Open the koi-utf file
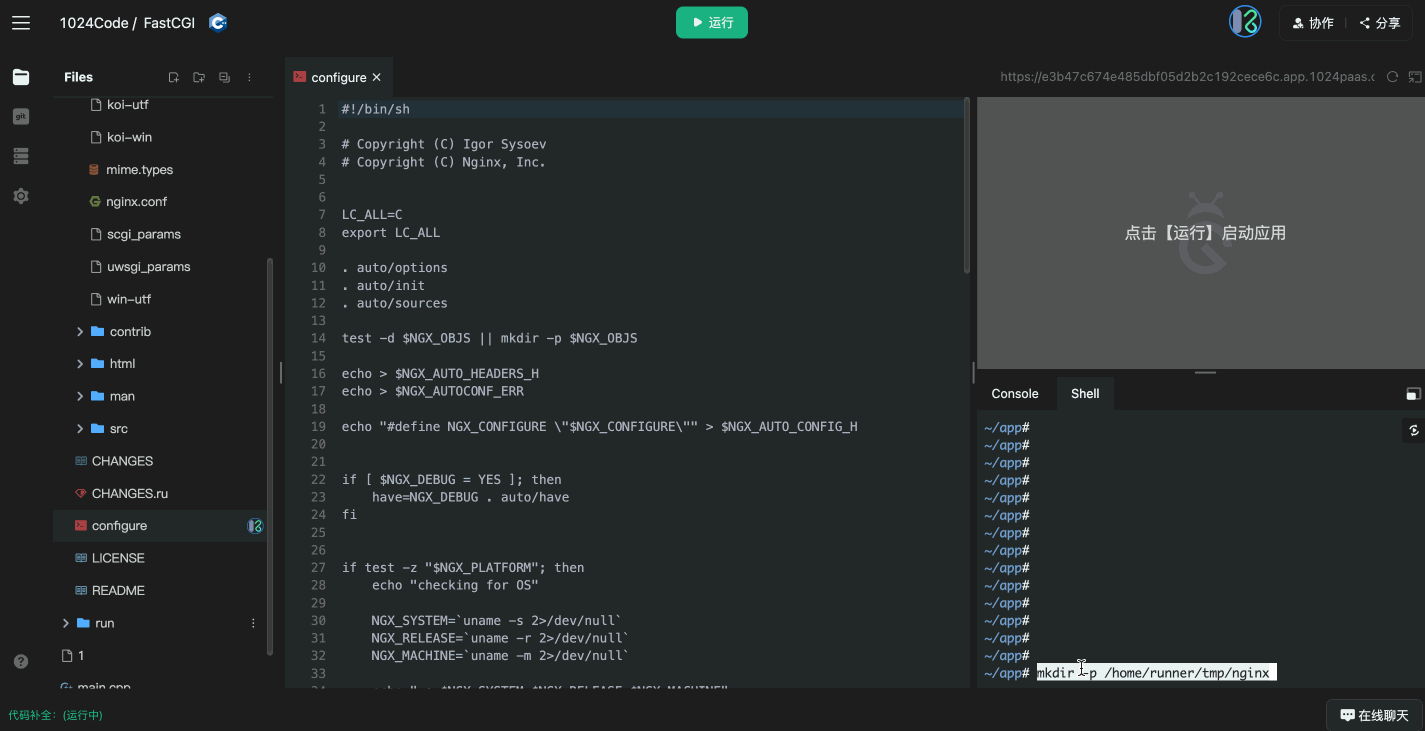1425x731 pixels. (128, 105)
